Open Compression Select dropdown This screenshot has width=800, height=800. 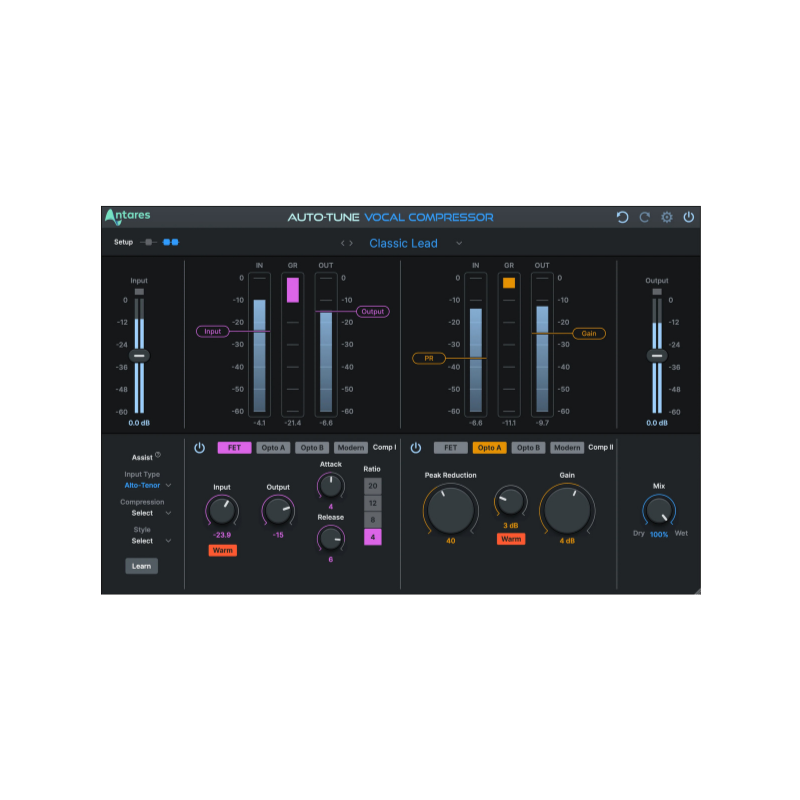tap(151, 513)
